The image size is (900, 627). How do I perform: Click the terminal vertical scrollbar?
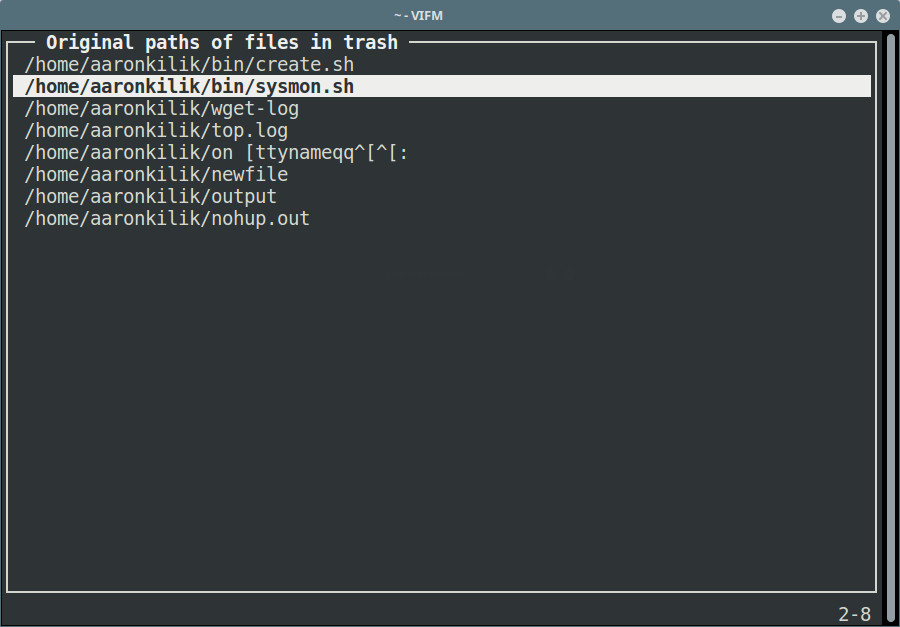tap(891, 327)
